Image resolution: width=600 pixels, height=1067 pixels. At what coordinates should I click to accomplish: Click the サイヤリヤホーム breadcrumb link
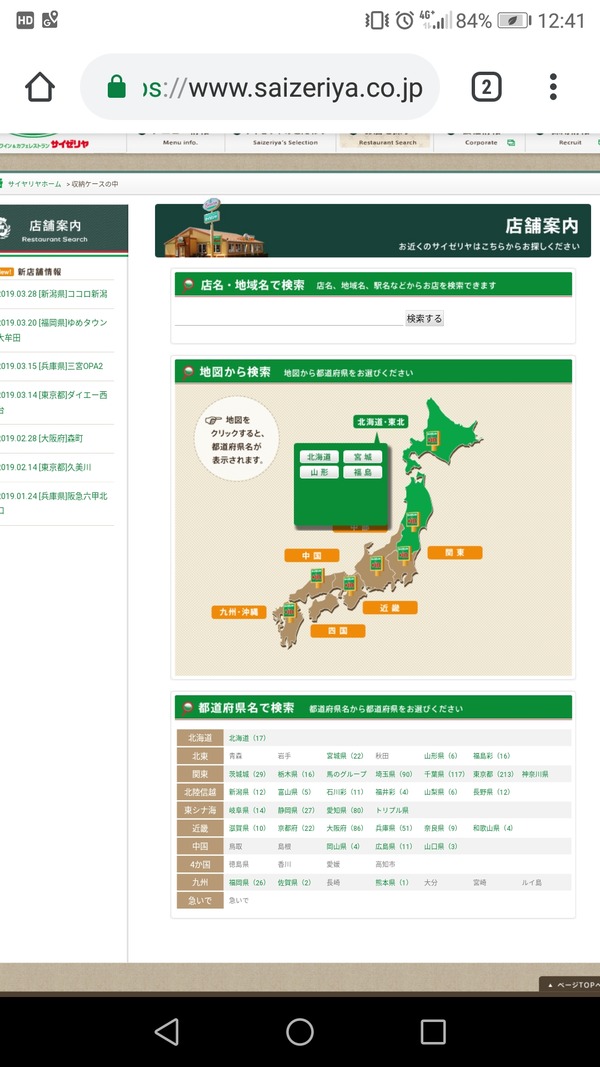click(x=34, y=184)
